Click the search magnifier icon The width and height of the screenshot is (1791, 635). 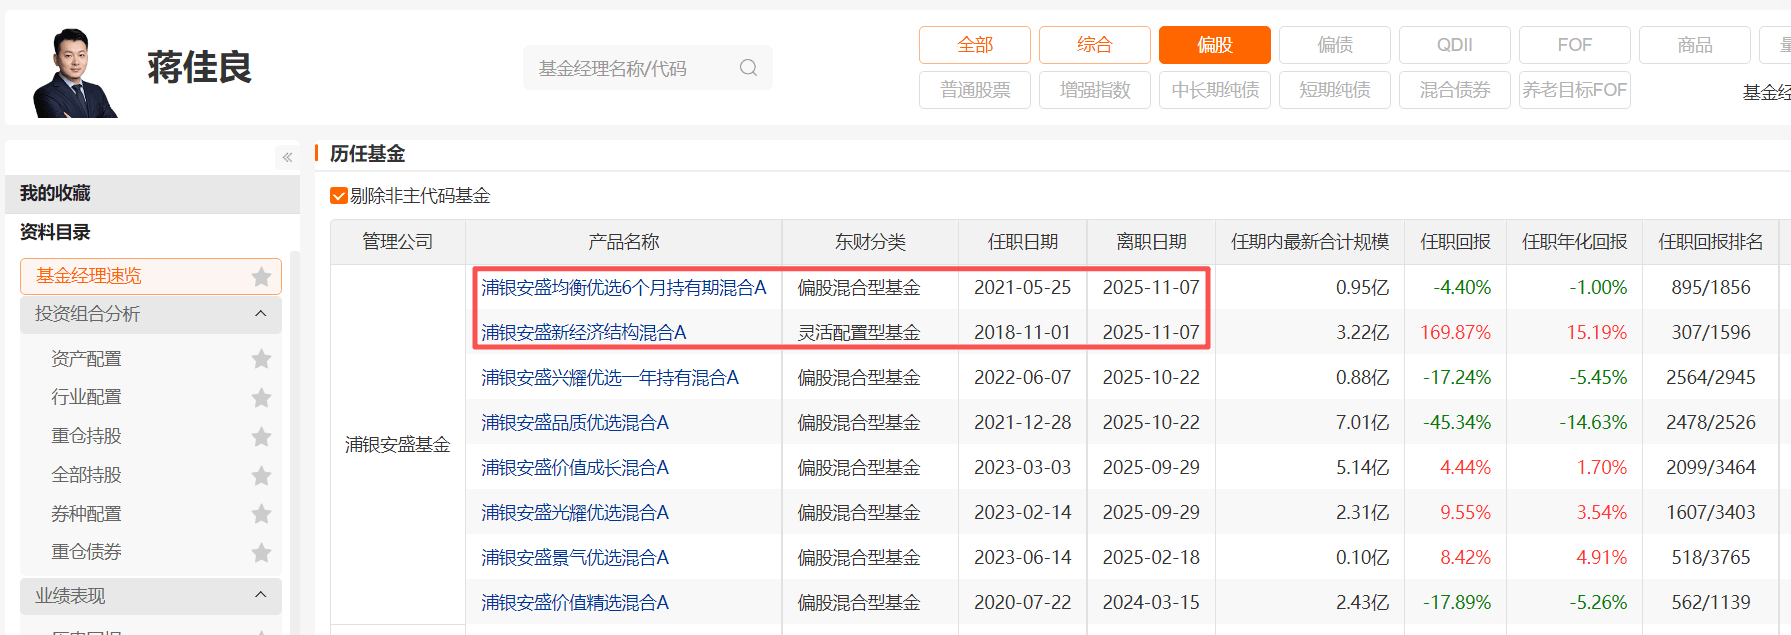[x=748, y=68]
